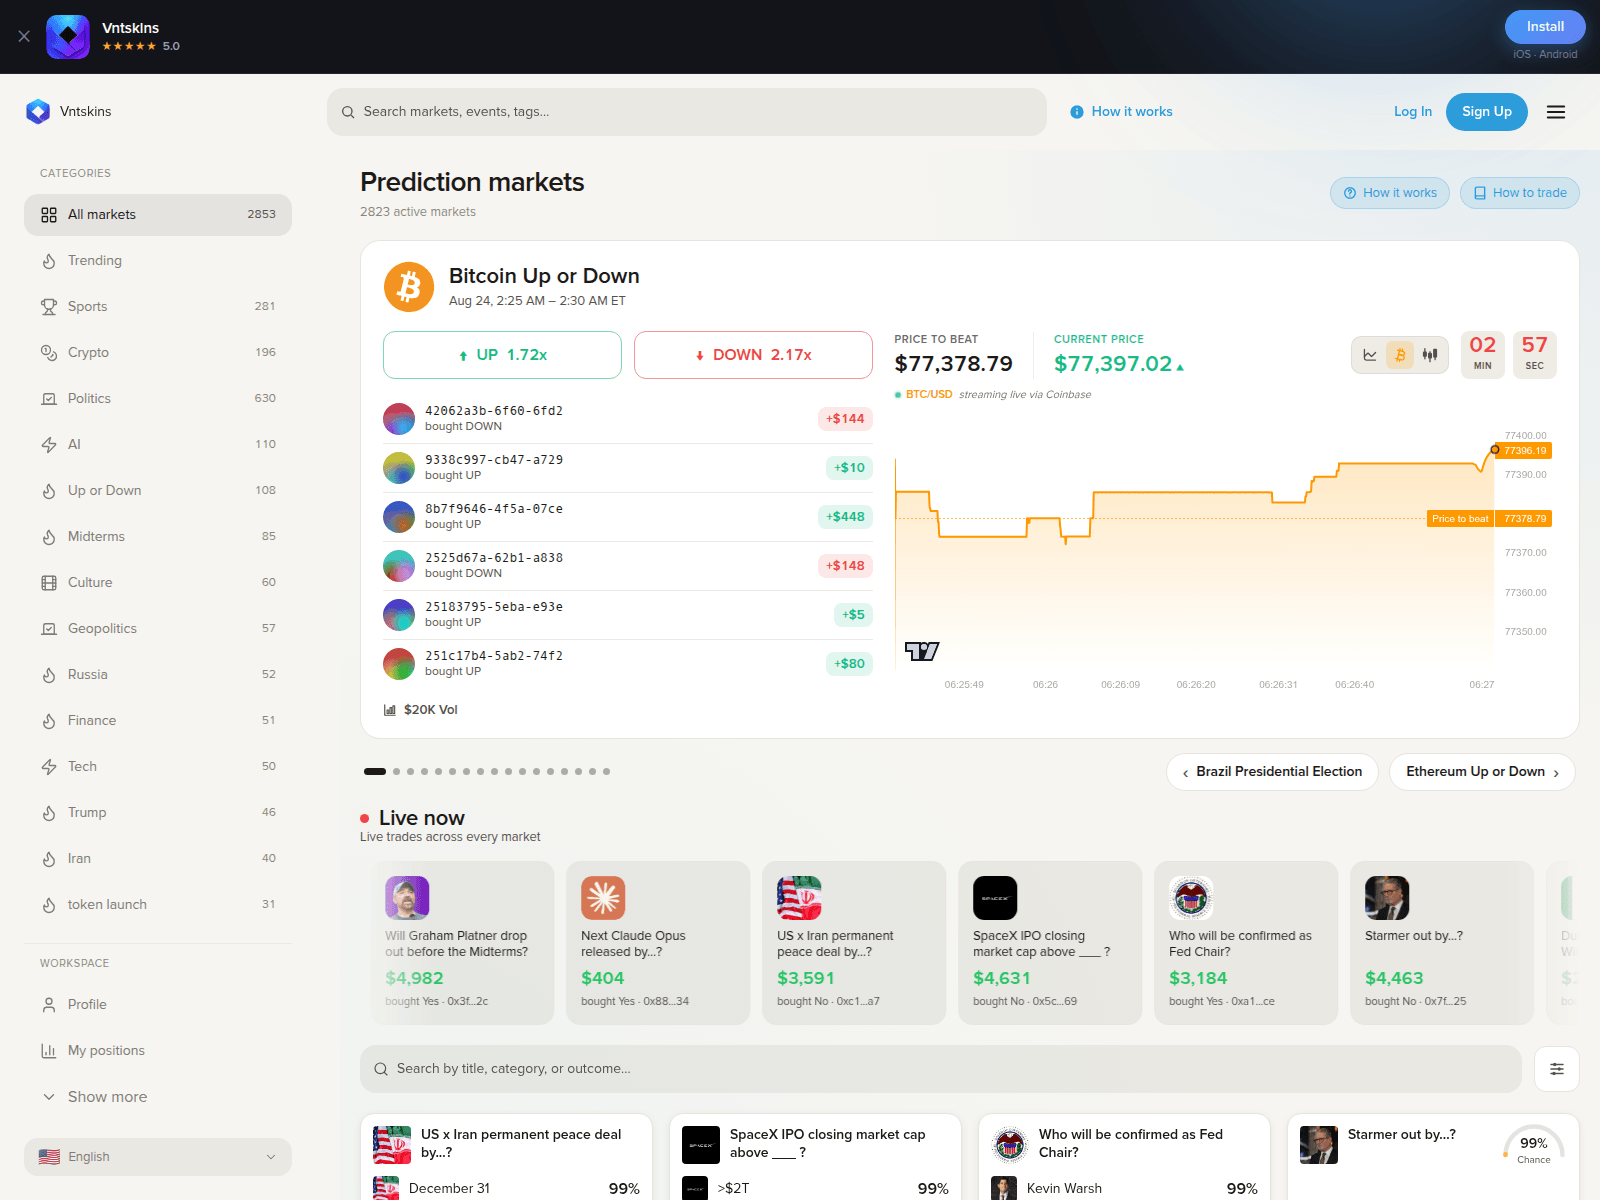Open Will Graham Platner drop out live card

click(462, 943)
